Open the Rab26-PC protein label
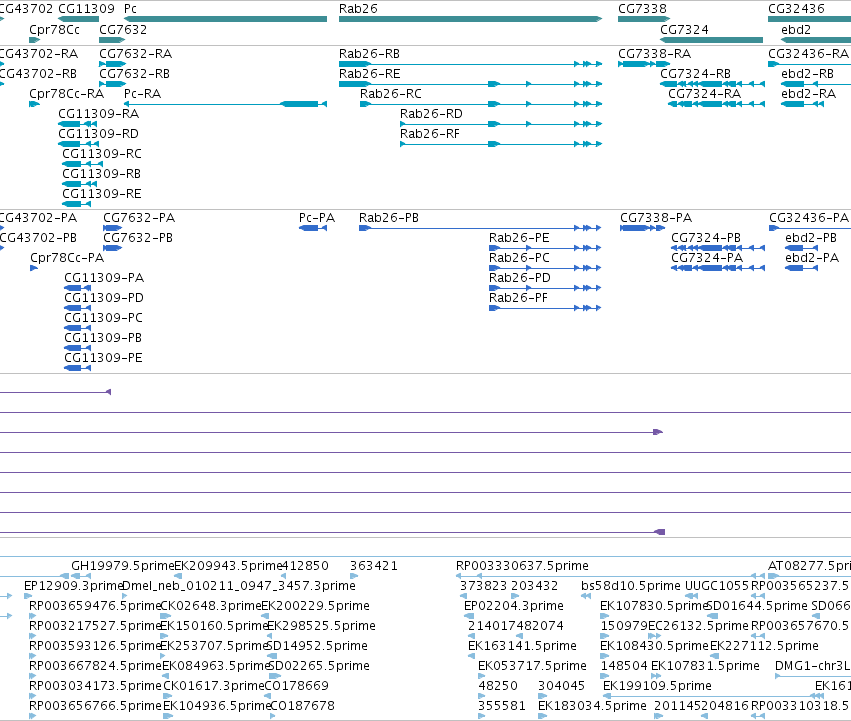Image resolution: width=851 pixels, height=721 pixels. [x=519, y=258]
